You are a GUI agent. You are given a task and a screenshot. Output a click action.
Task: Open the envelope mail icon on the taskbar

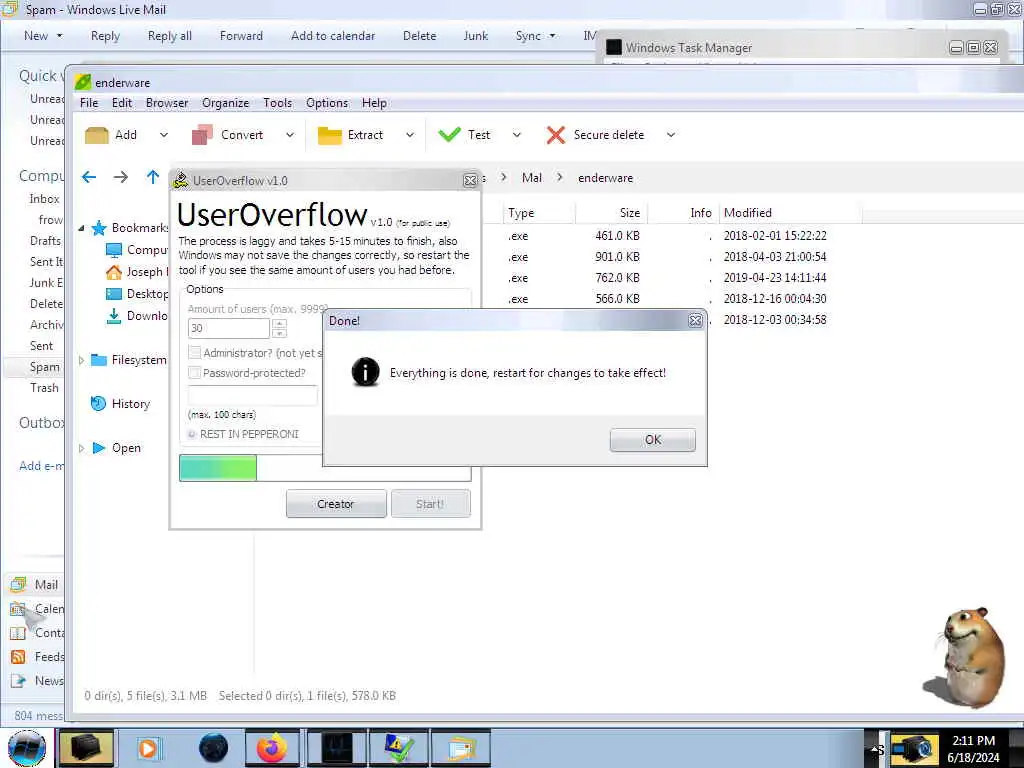460,748
